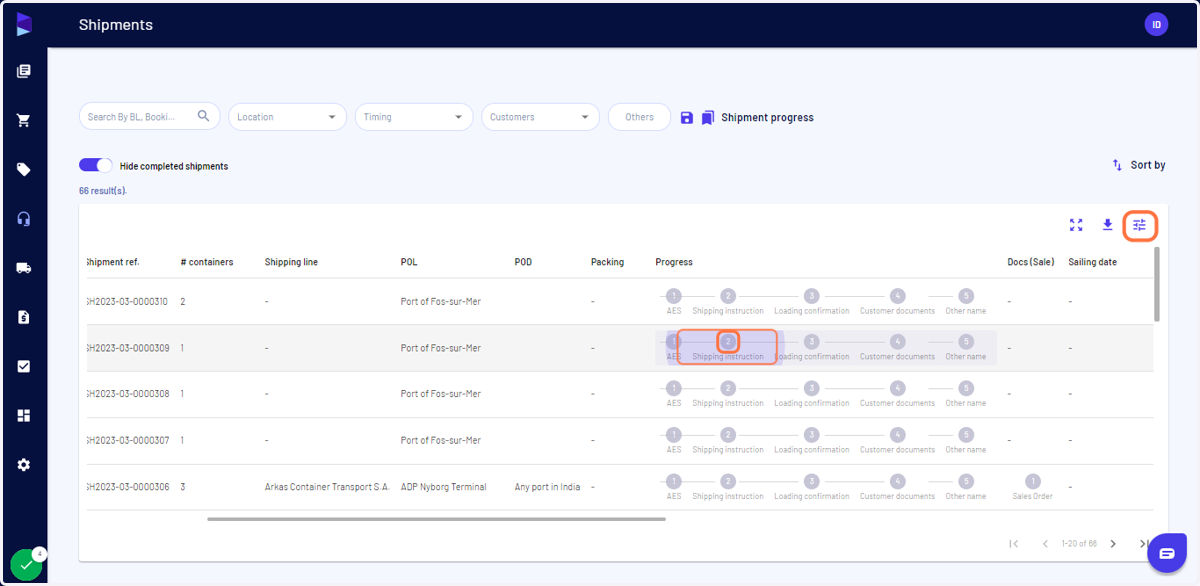Viewport: 1200px width, 586px height.
Task: Open shipment SH2023-03-0000308
Action: pyautogui.click(x=128, y=394)
